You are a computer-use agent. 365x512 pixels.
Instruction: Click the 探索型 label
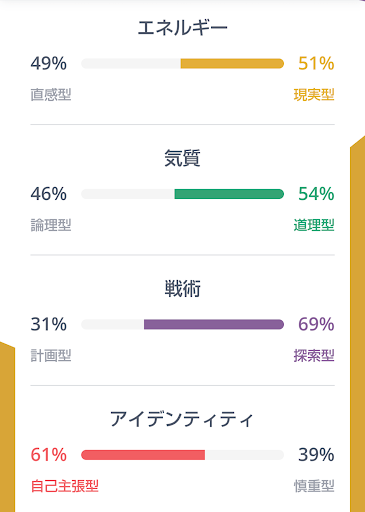coord(314,356)
